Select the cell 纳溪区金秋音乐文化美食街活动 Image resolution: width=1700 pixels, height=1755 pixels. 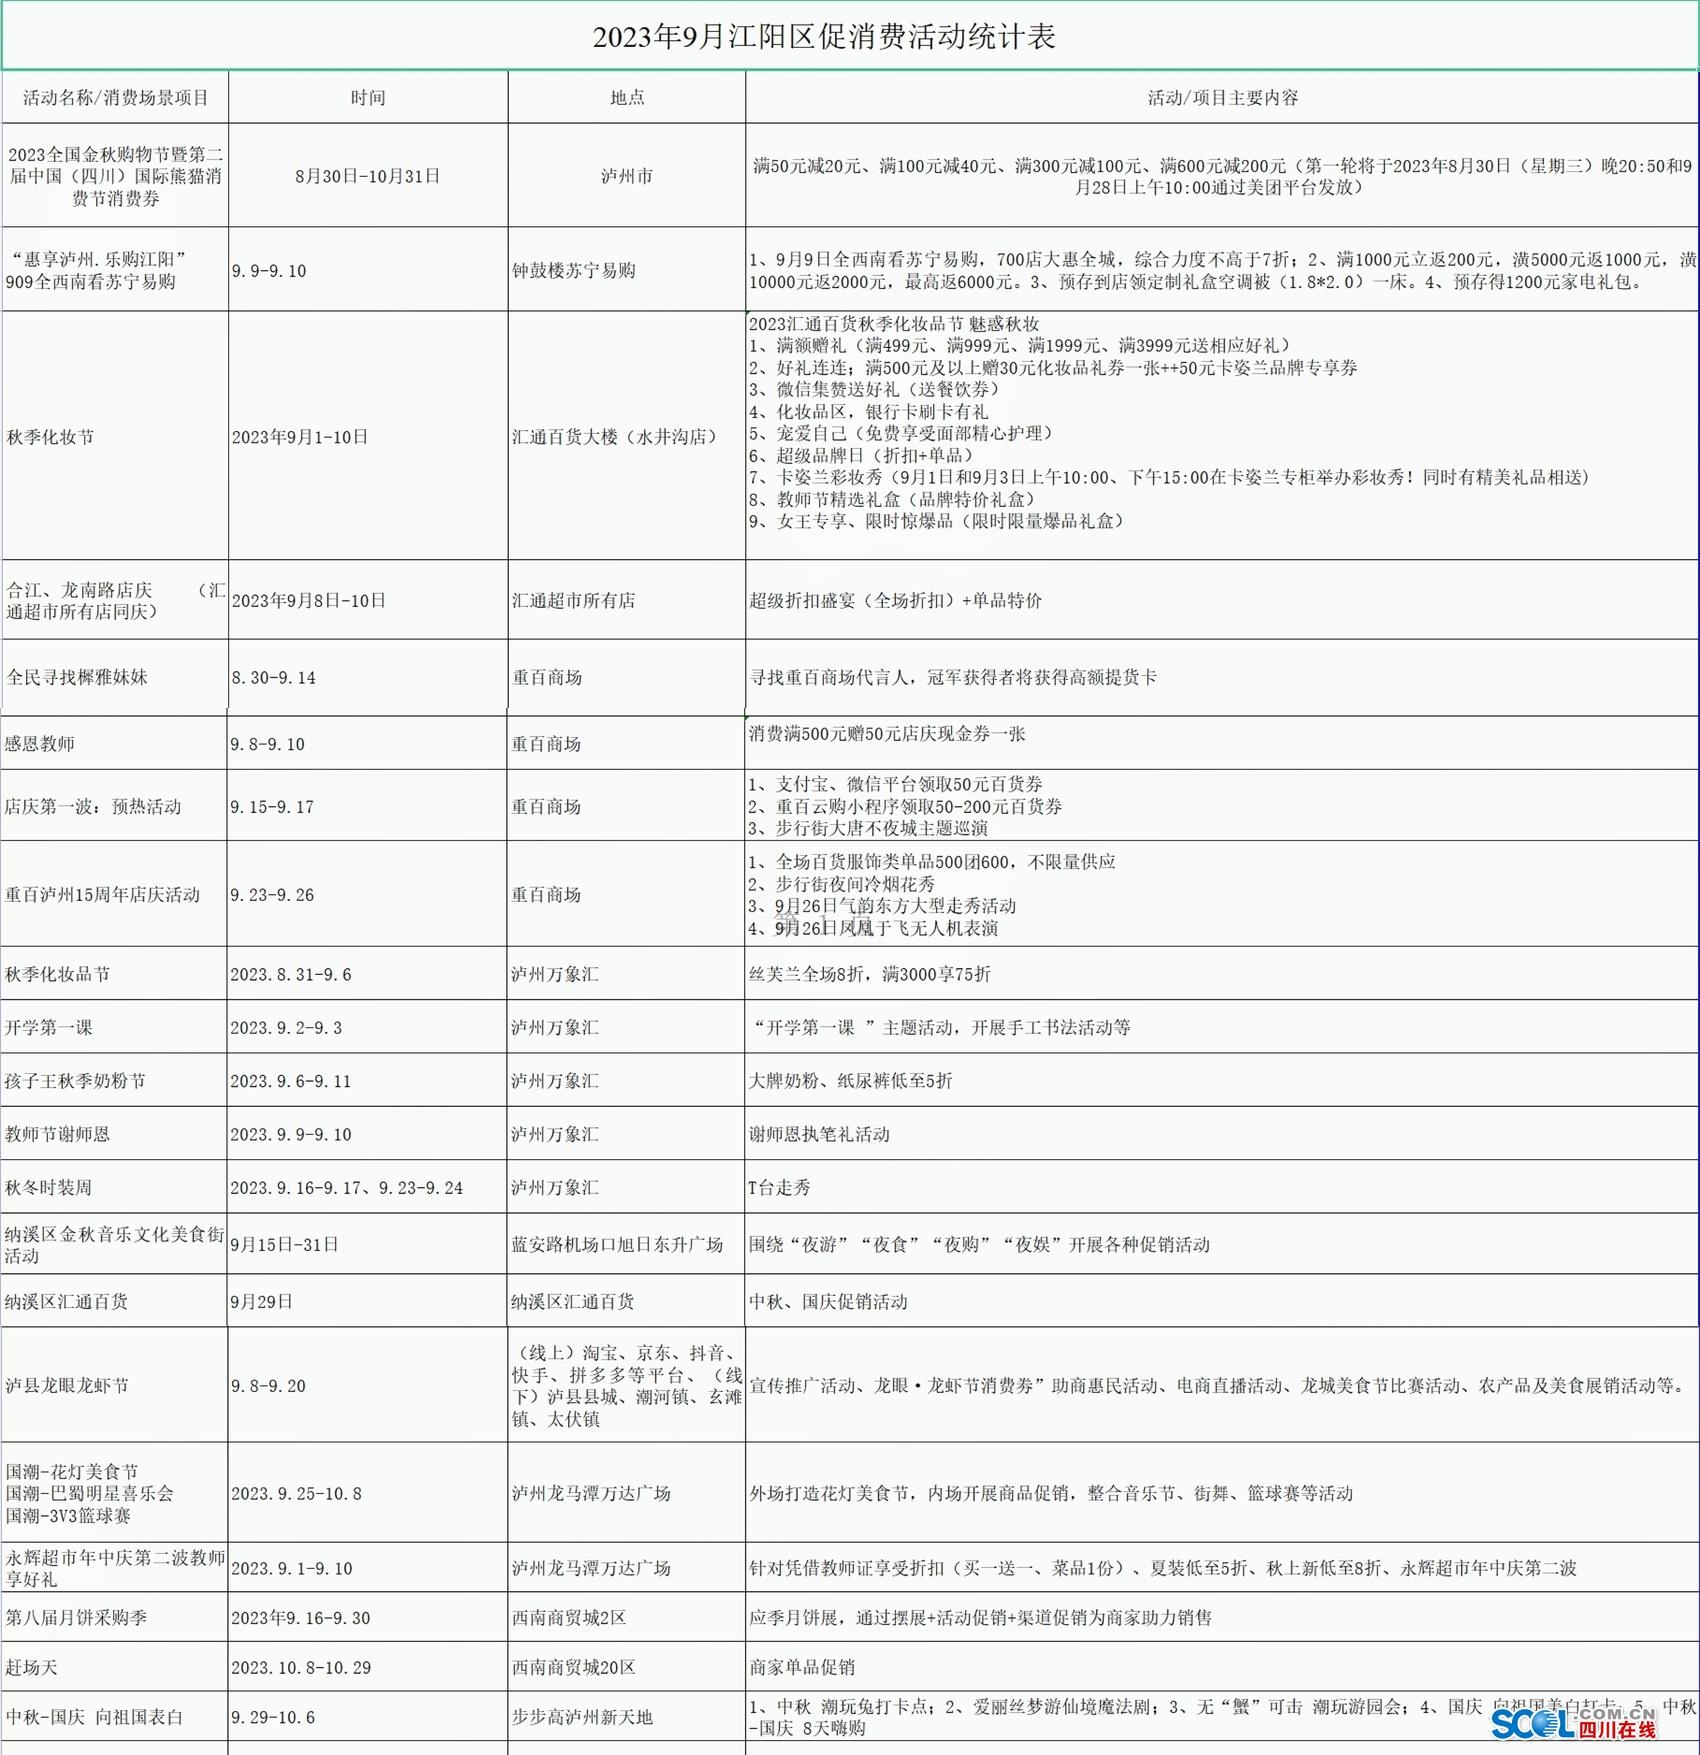pos(115,1245)
